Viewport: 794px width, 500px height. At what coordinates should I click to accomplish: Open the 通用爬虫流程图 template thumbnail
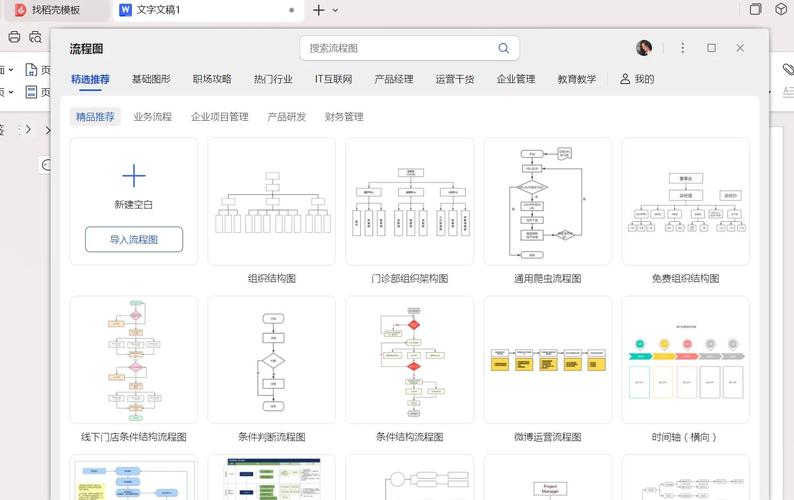point(547,201)
